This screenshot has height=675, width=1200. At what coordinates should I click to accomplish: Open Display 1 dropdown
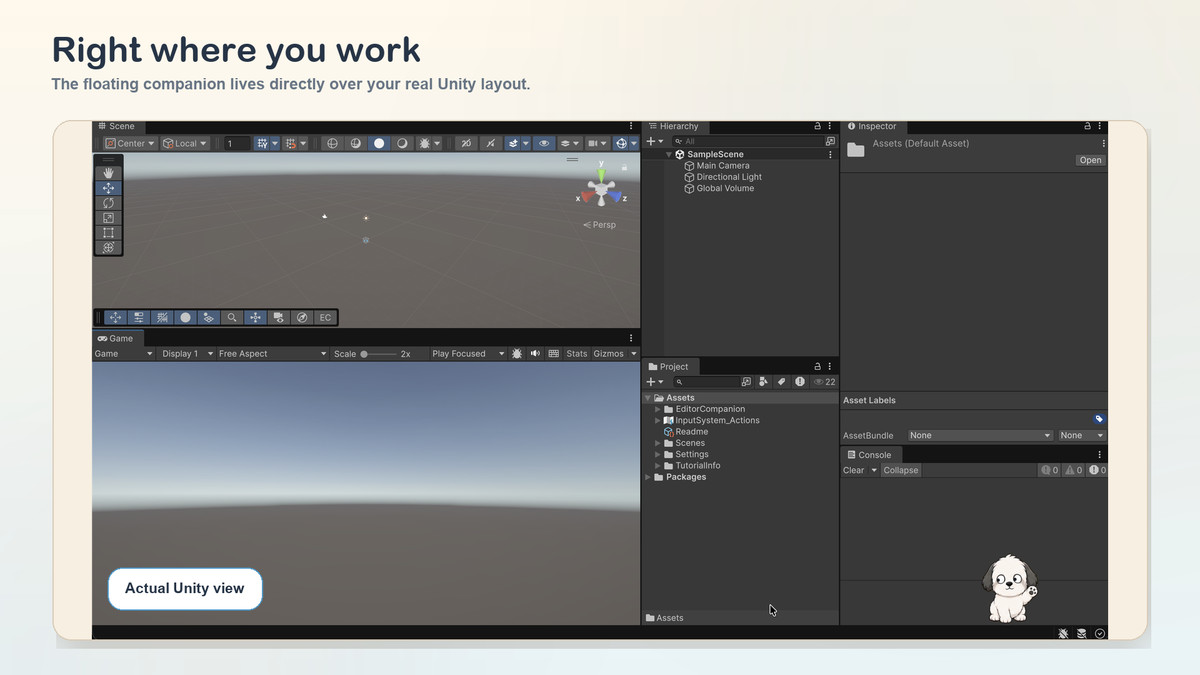[187, 353]
